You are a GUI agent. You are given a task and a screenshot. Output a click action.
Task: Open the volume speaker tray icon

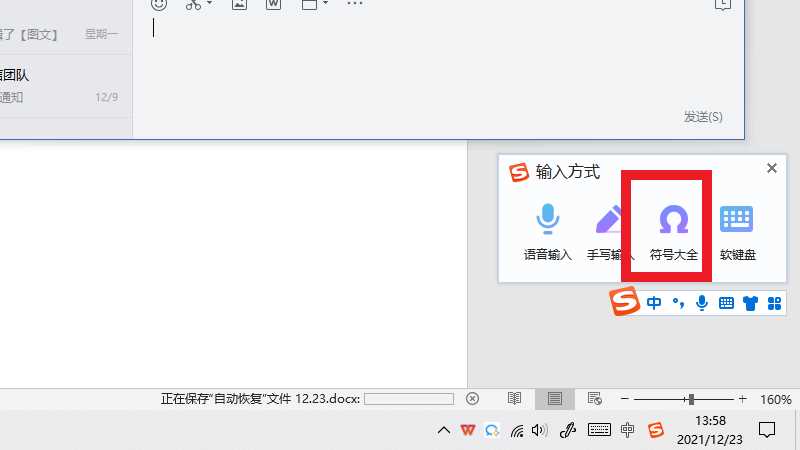(539, 431)
